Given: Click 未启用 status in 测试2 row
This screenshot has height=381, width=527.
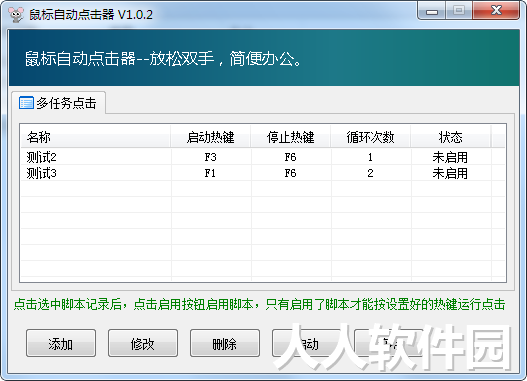Looking at the screenshot, I should 450,157.
